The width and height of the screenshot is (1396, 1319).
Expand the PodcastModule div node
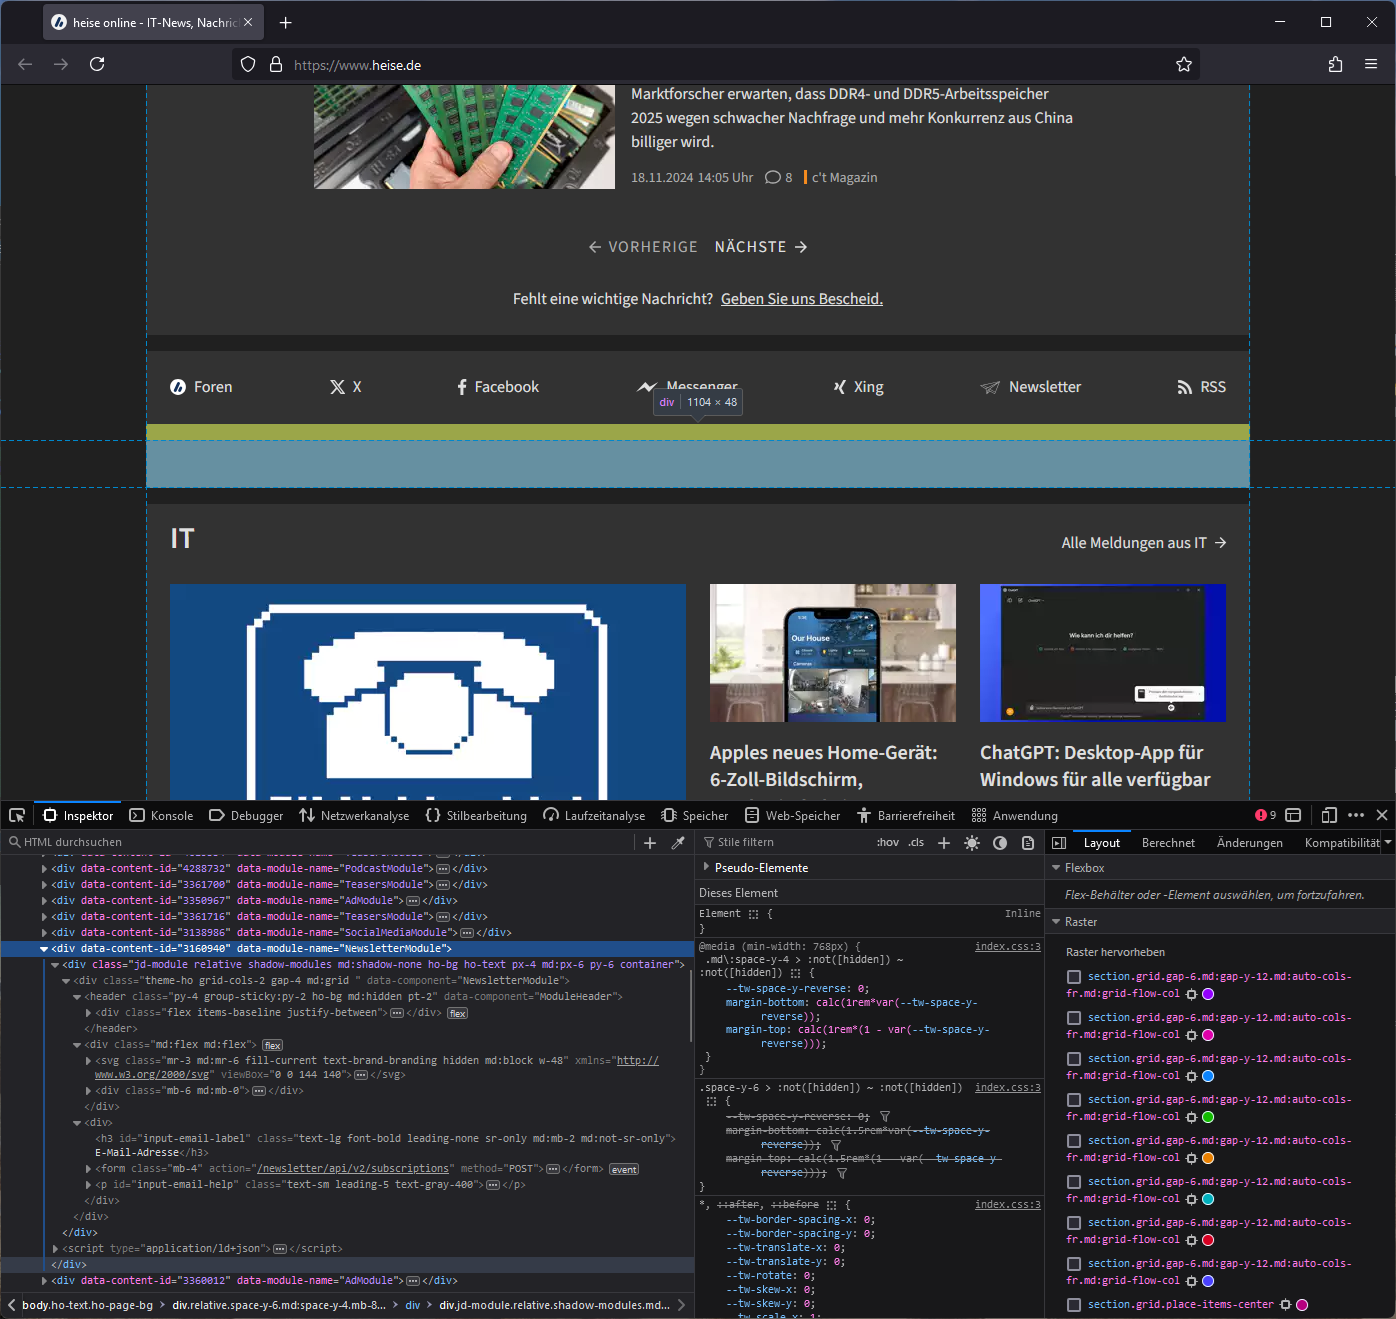(x=44, y=869)
